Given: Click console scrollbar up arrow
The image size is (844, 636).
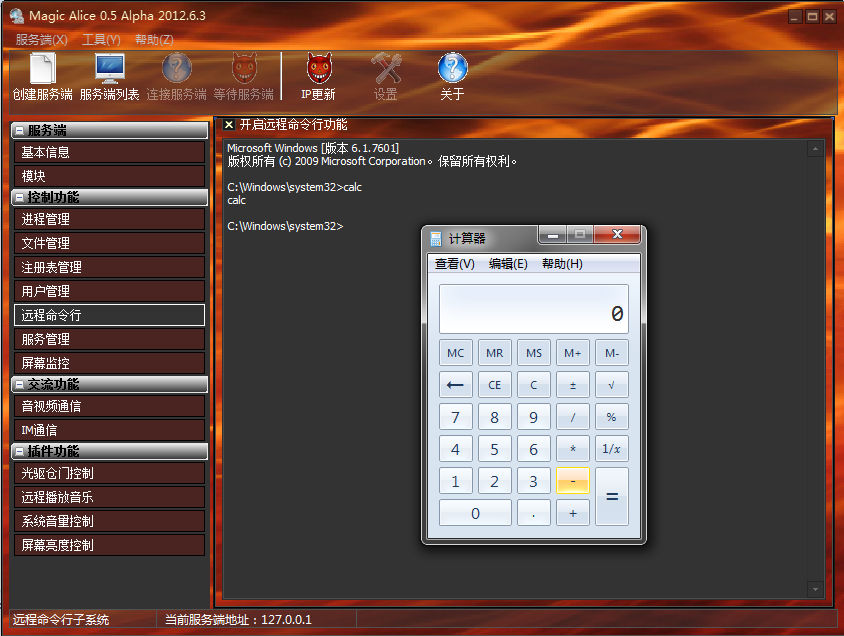Looking at the screenshot, I should click(x=815, y=149).
